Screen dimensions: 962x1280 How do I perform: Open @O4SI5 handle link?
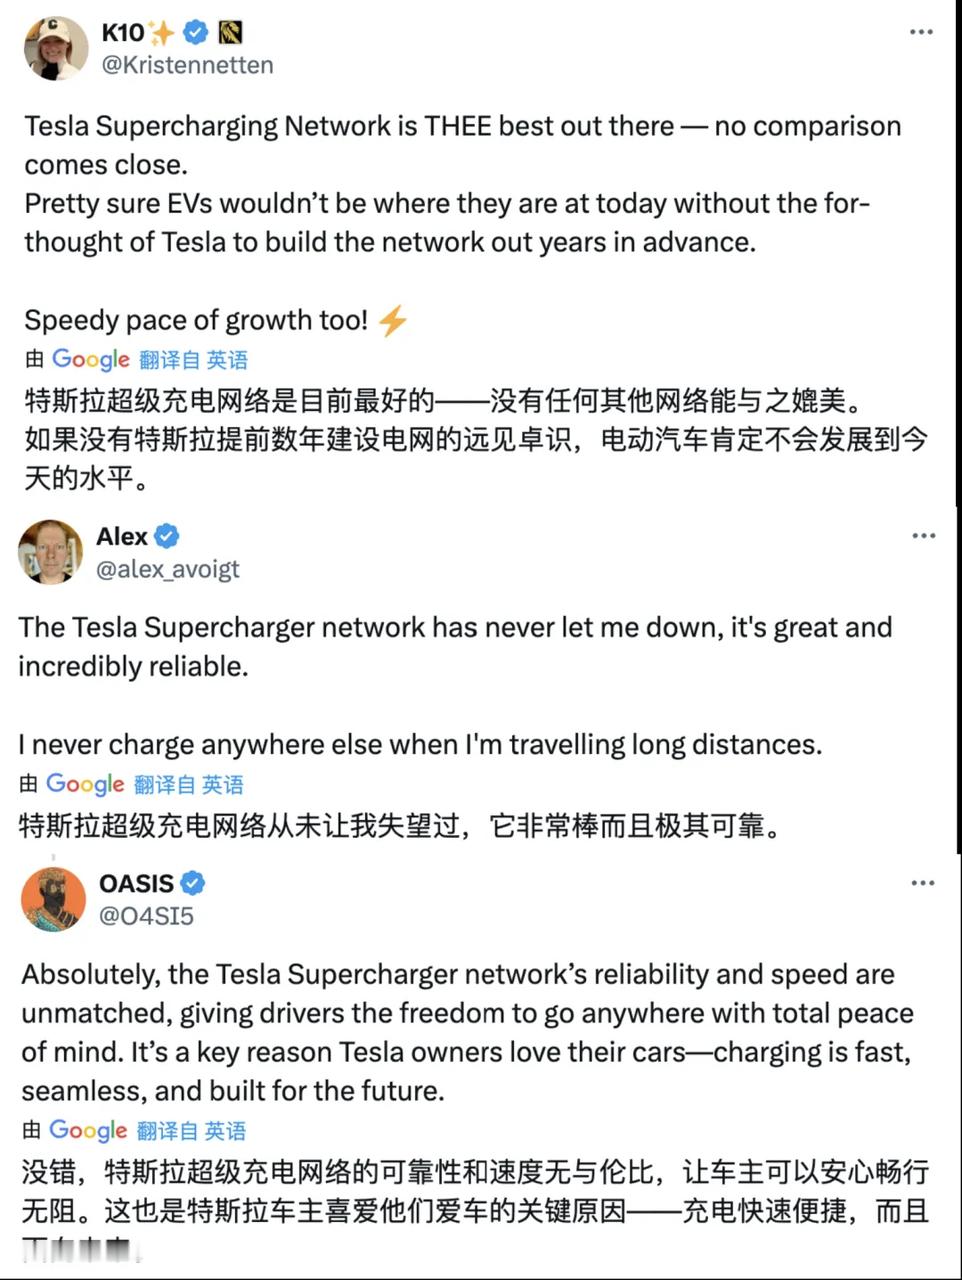click(146, 916)
